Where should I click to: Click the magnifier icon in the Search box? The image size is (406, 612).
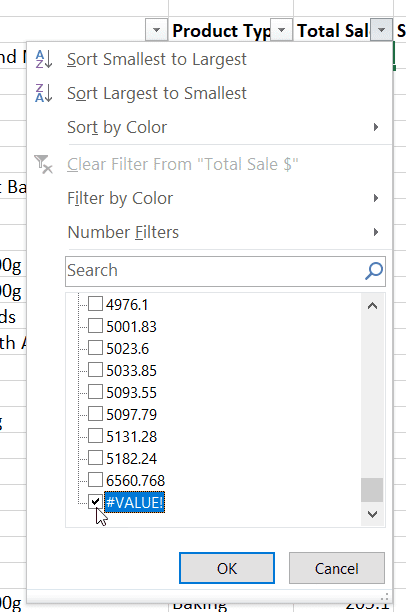374,271
